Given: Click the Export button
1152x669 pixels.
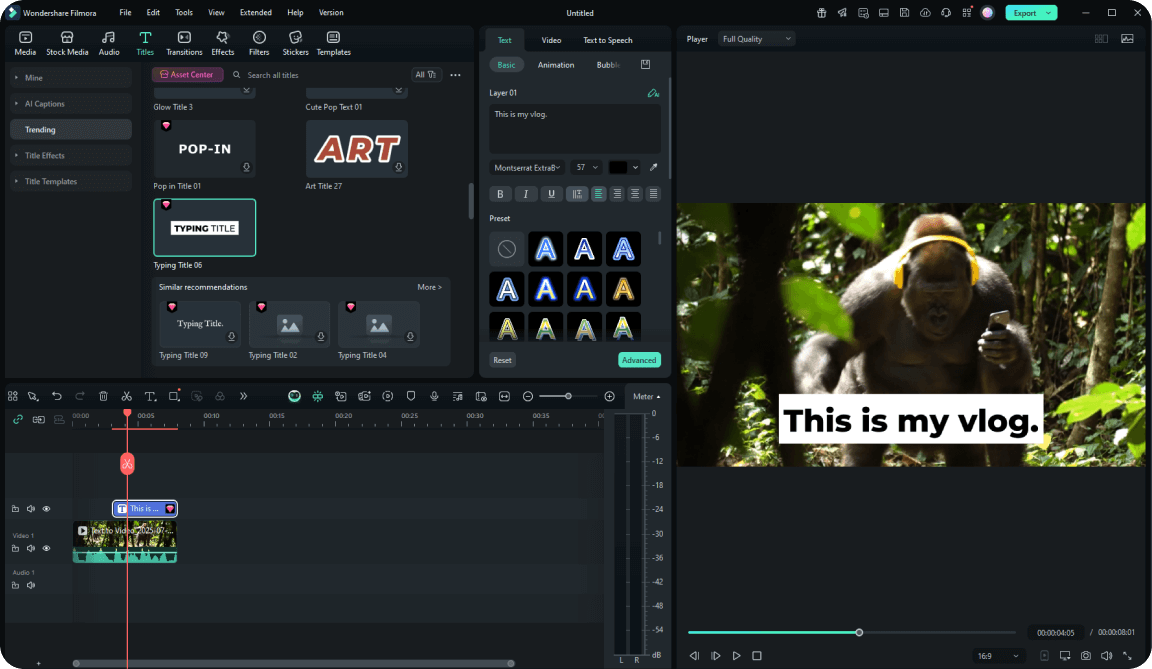Looking at the screenshot, I should pos(1031,12).
